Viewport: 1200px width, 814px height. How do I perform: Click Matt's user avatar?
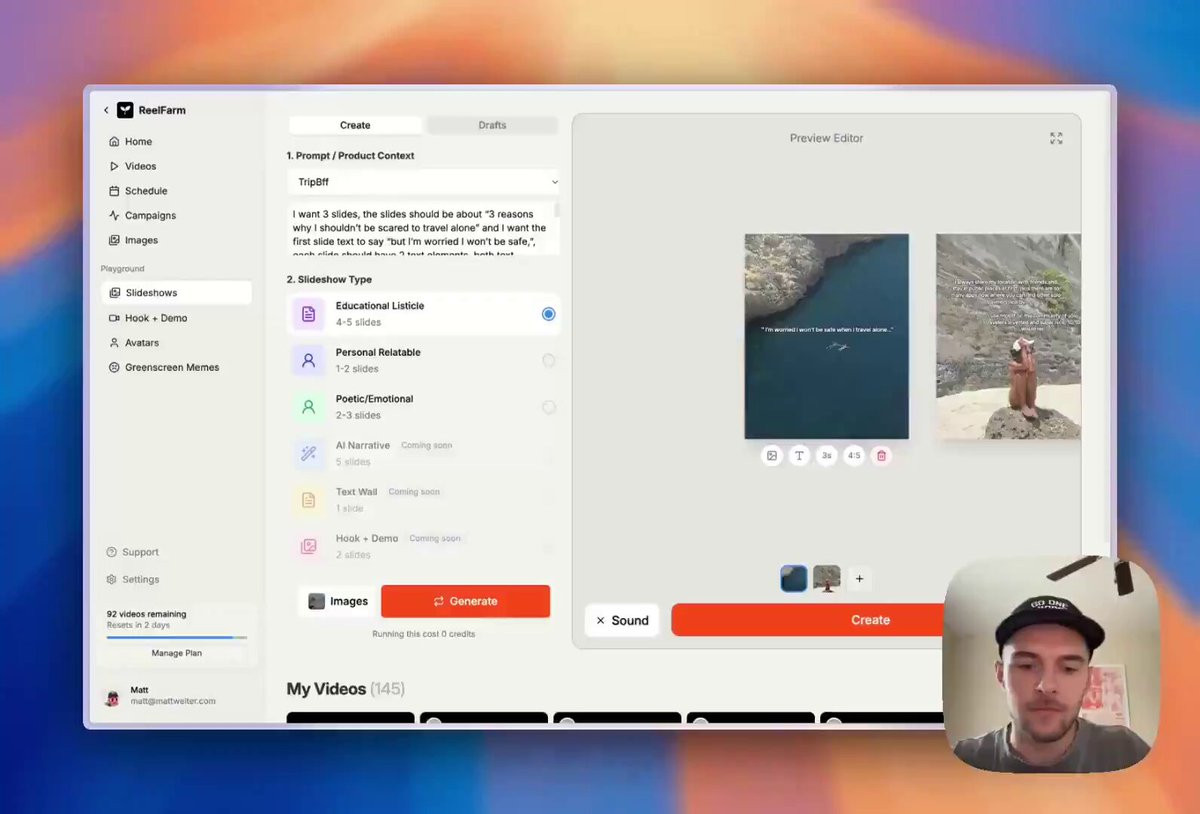113,697
